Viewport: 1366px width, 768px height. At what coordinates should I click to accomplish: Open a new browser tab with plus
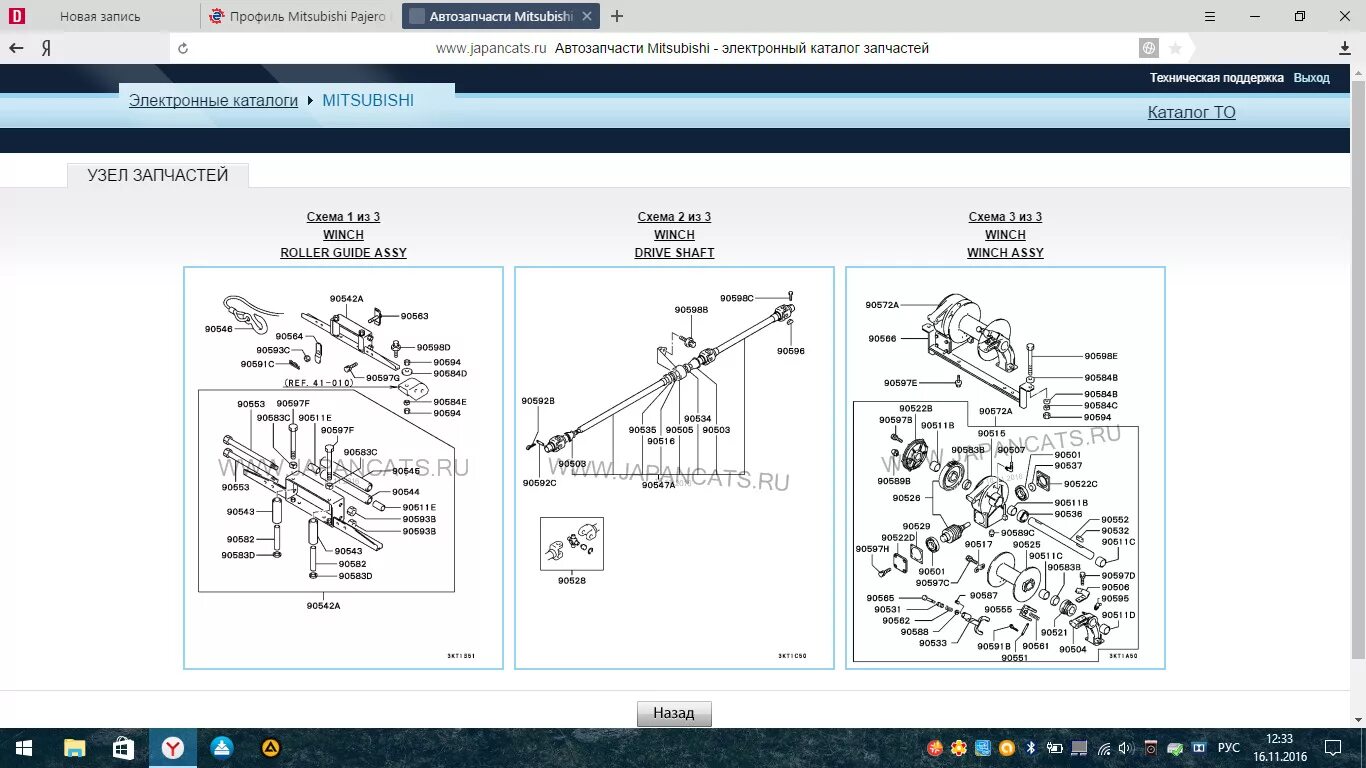coord(617,16)
